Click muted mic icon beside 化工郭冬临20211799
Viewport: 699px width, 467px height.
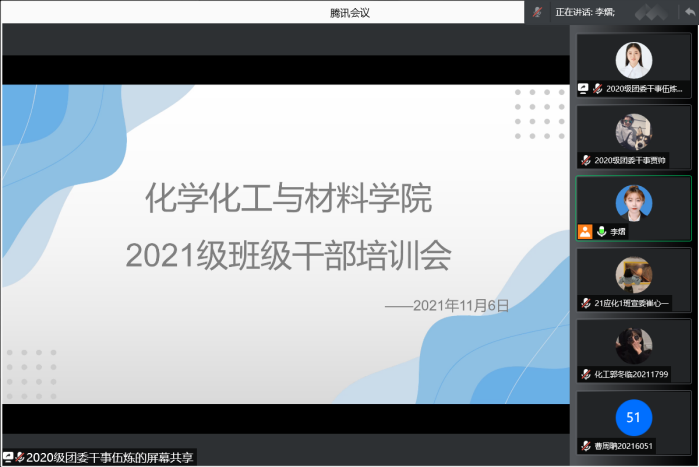586,374
